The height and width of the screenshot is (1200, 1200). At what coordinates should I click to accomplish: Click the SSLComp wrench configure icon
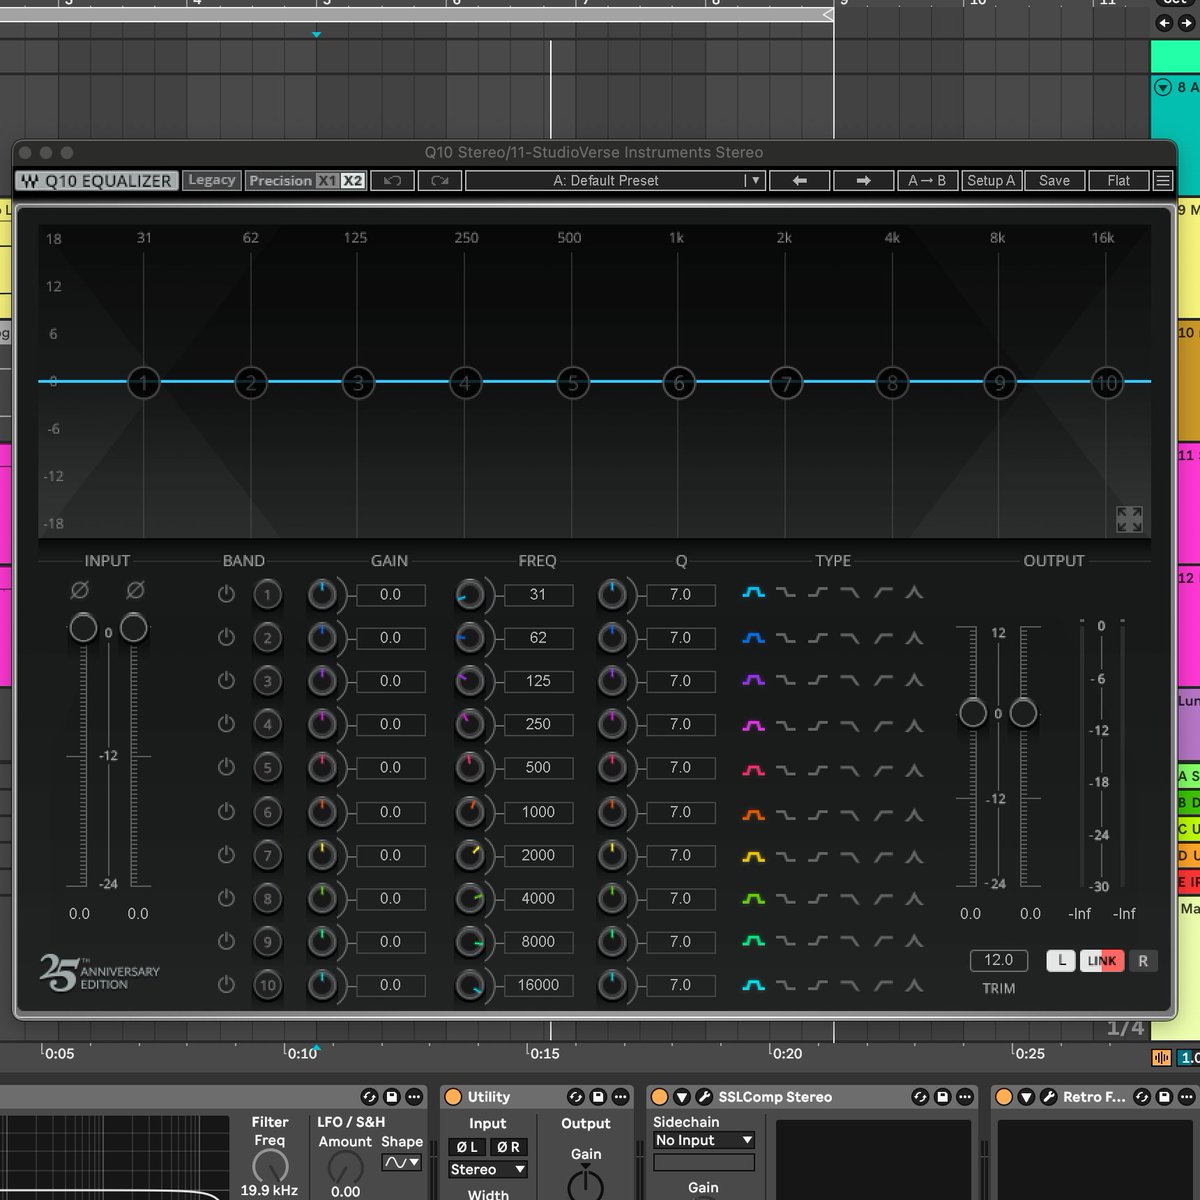point(704,1097)
